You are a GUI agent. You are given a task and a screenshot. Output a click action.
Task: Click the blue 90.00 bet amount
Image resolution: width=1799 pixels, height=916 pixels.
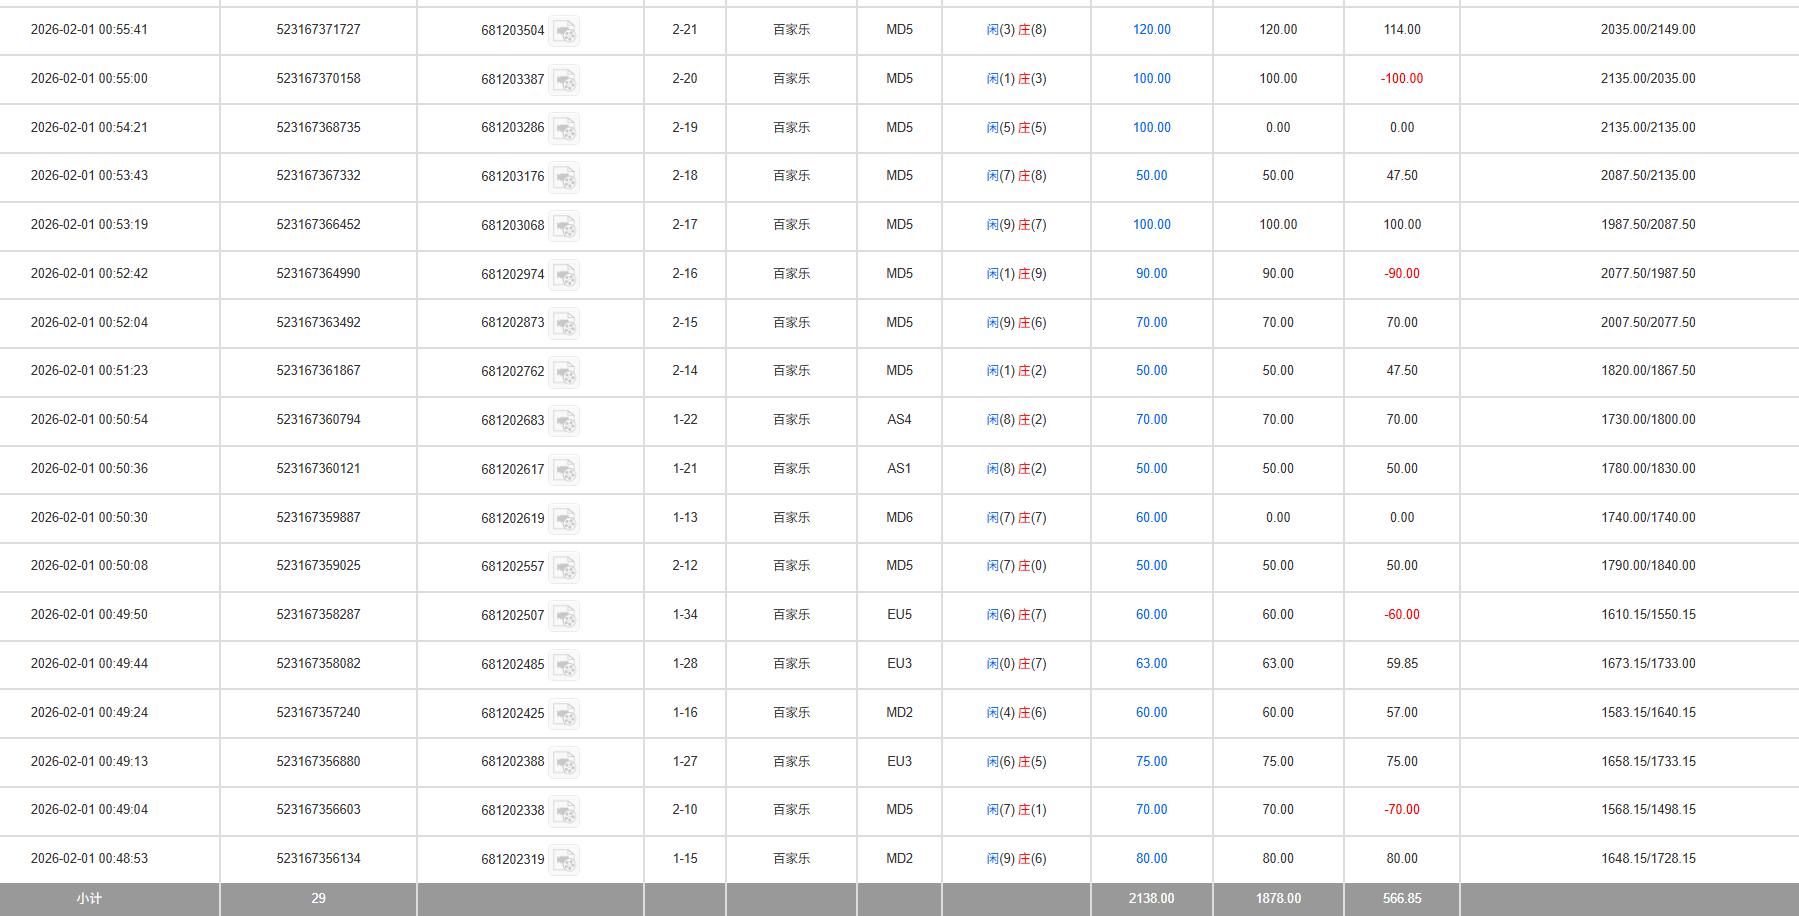pyautogui.click(x=1151, y=274)
